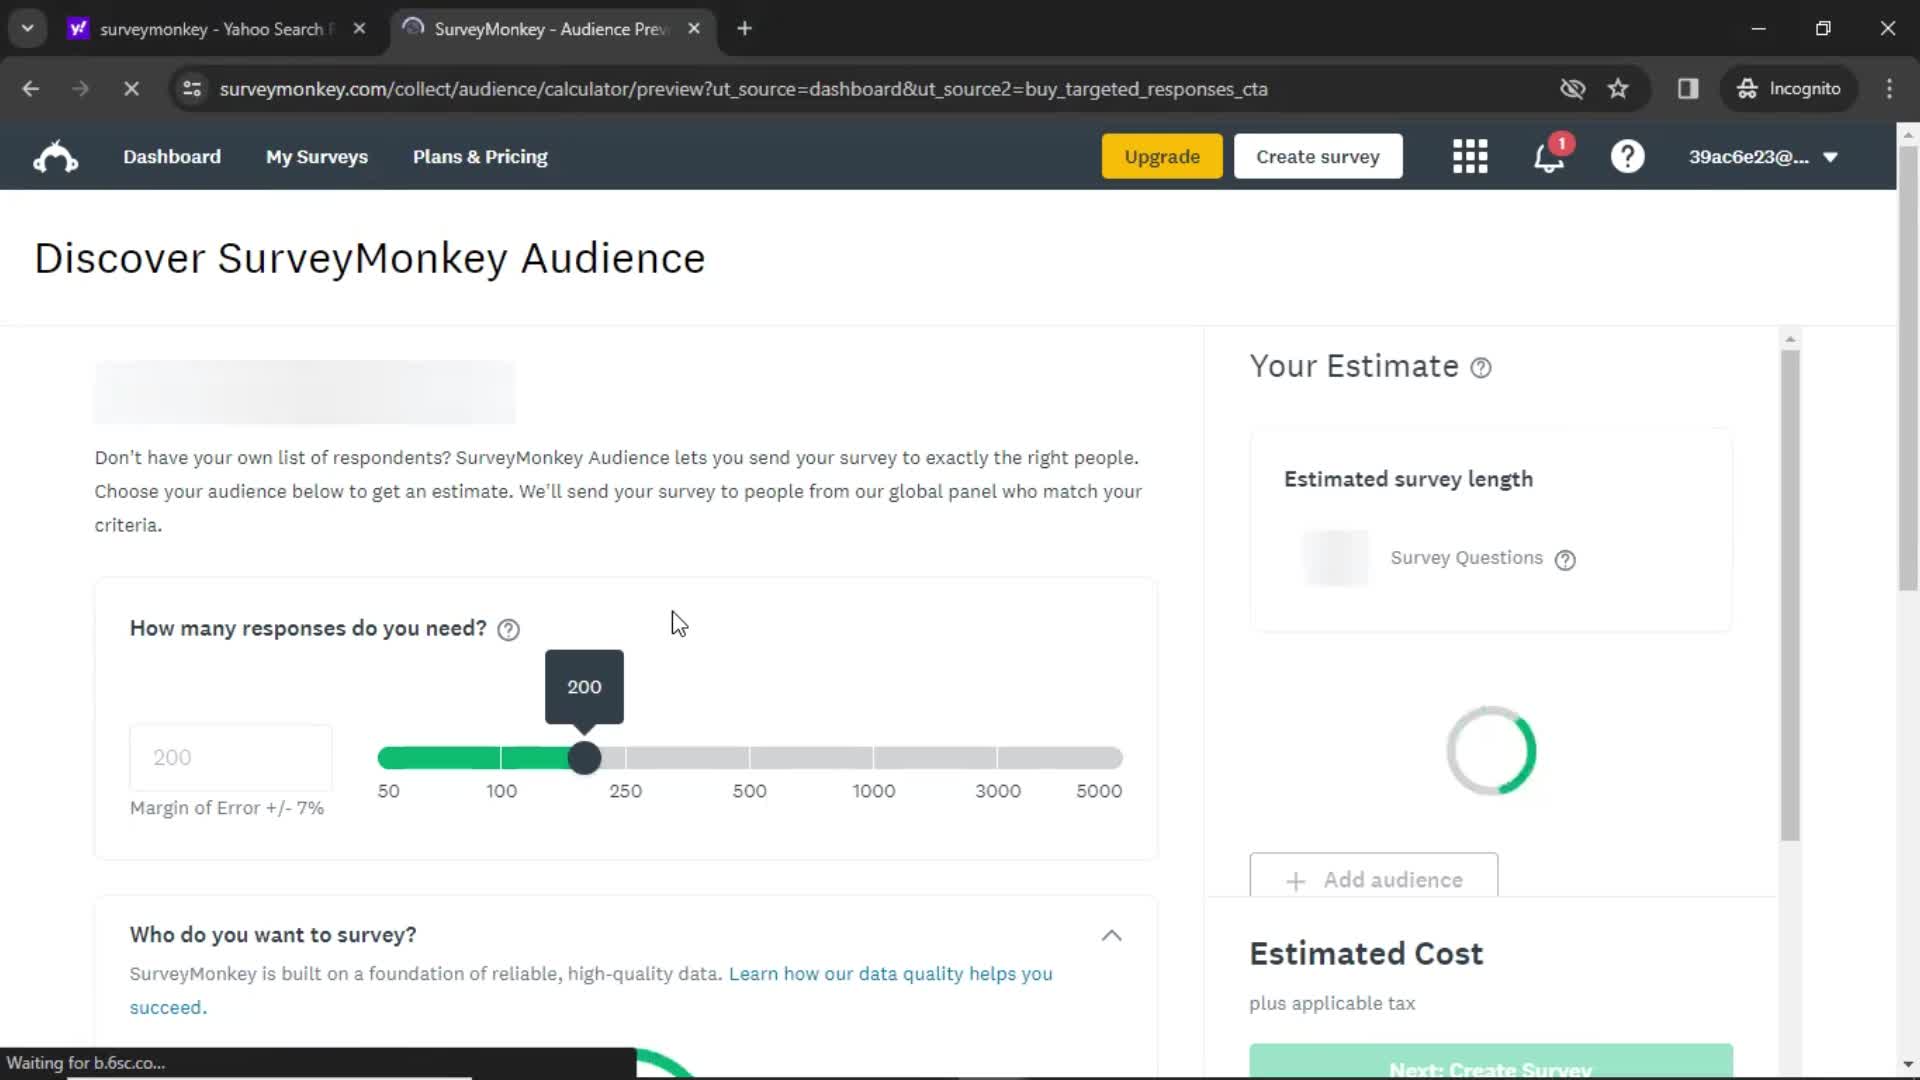The image size is (1920, 1080).
Task: Click the 'Dashboard' menu item
Action: [171, 157]
